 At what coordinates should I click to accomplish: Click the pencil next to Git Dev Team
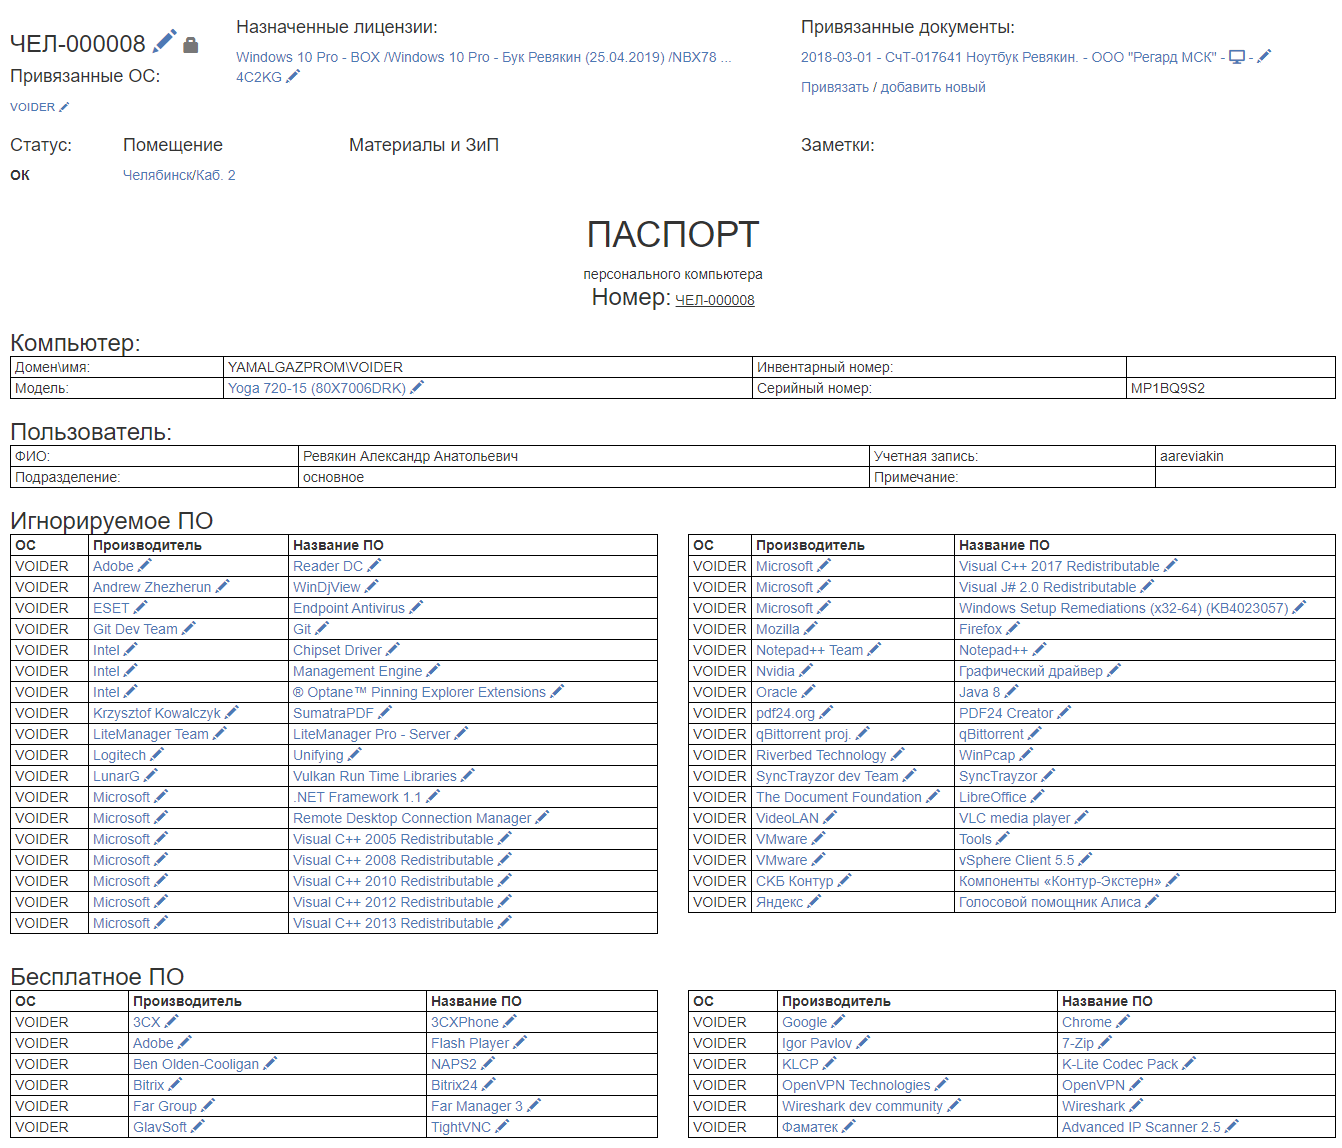[x=189, y=629]
